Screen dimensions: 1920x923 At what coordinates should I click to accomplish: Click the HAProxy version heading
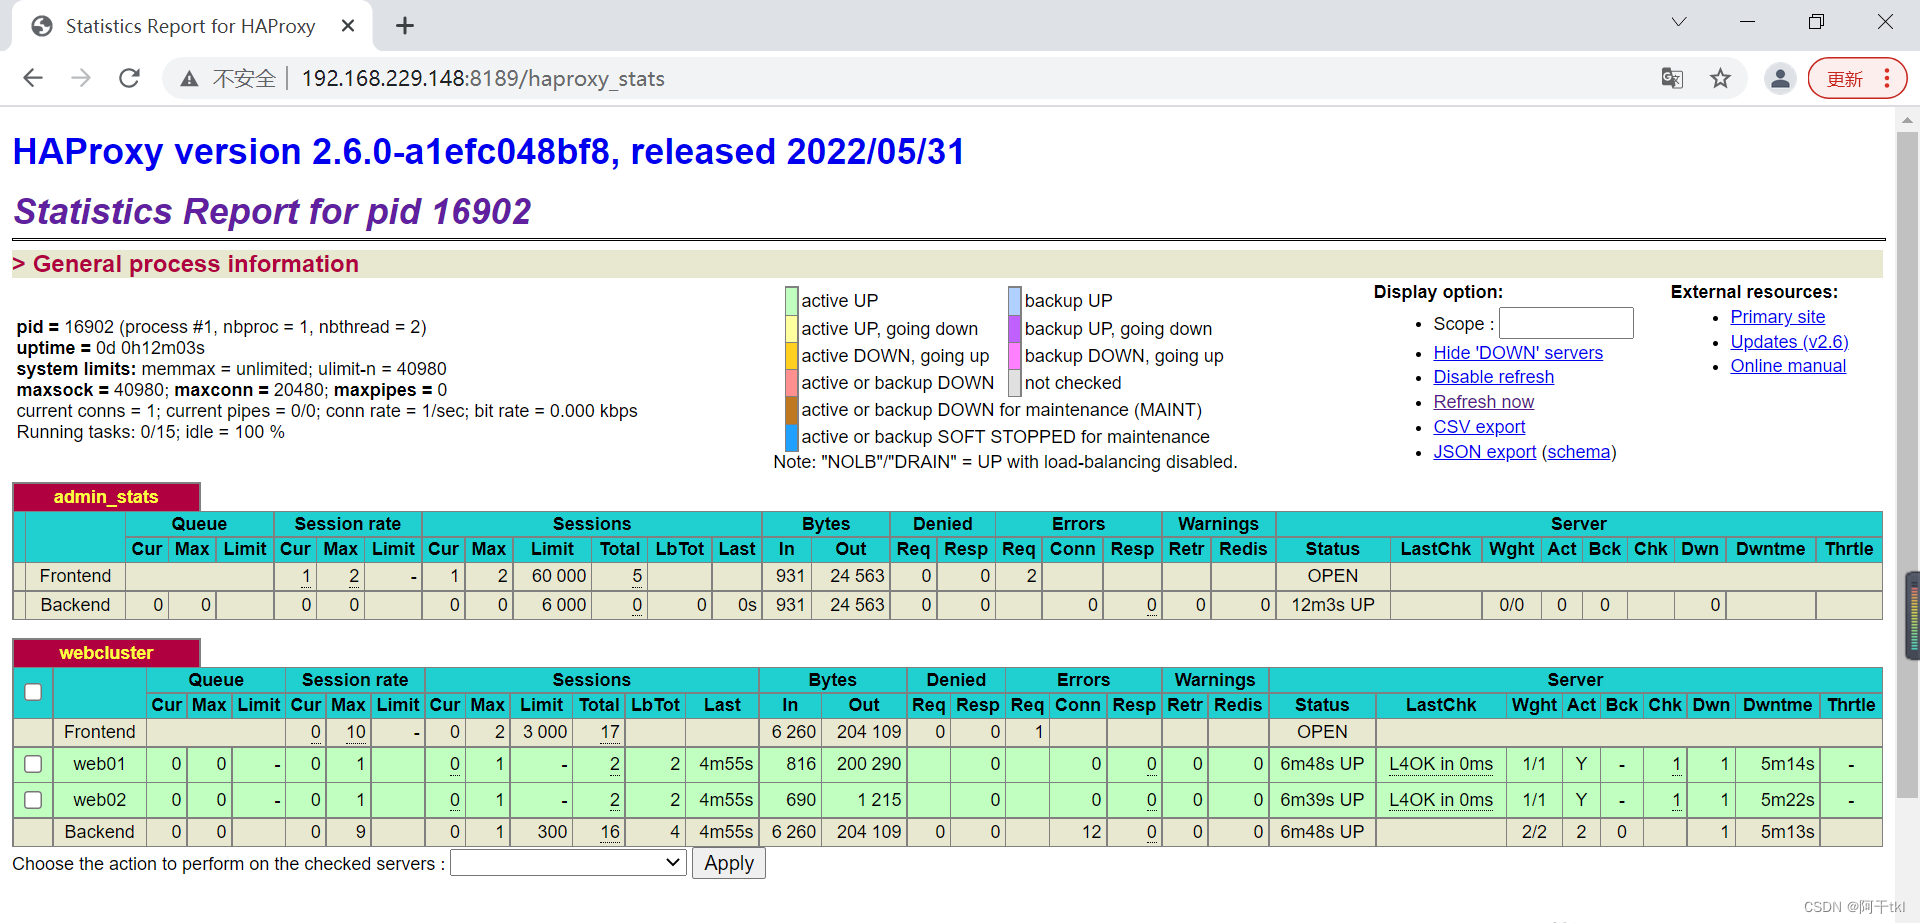coord(489,152)
